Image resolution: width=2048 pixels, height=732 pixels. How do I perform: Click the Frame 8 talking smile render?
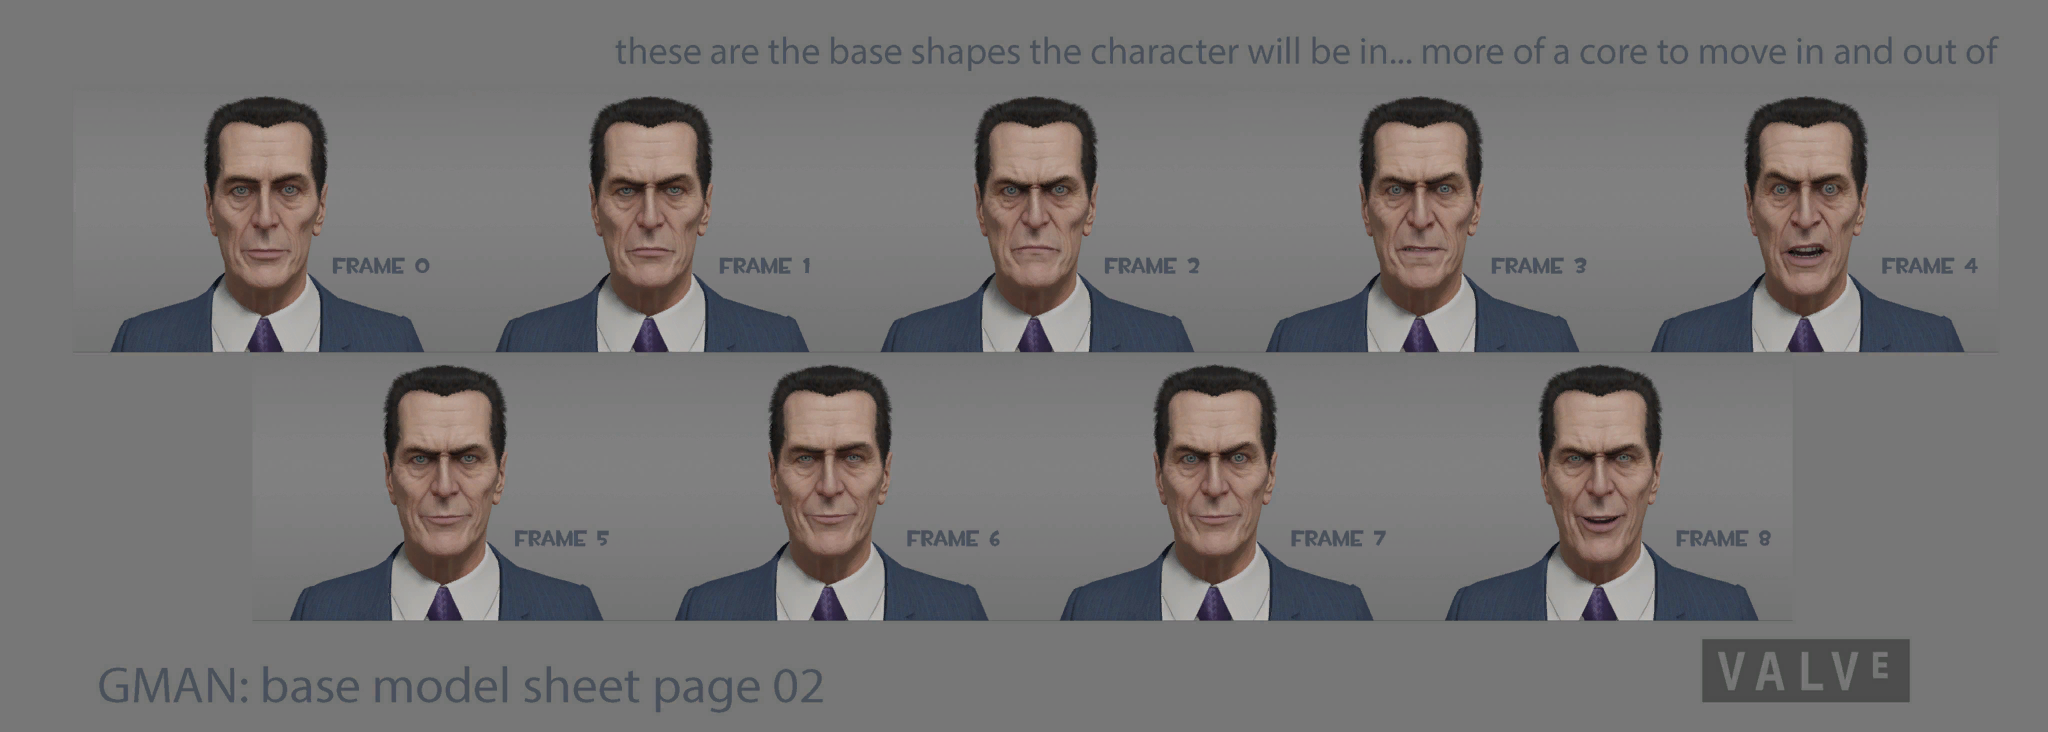pyautogui.click(x=1601, y=493)
